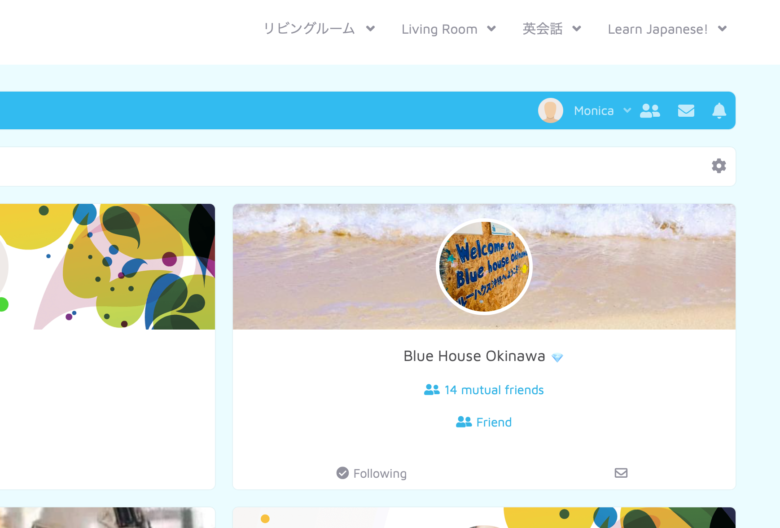Click colorful leaf-pattern cover on left card
This screenshot has width=780, height=528.
coord(107,267)
